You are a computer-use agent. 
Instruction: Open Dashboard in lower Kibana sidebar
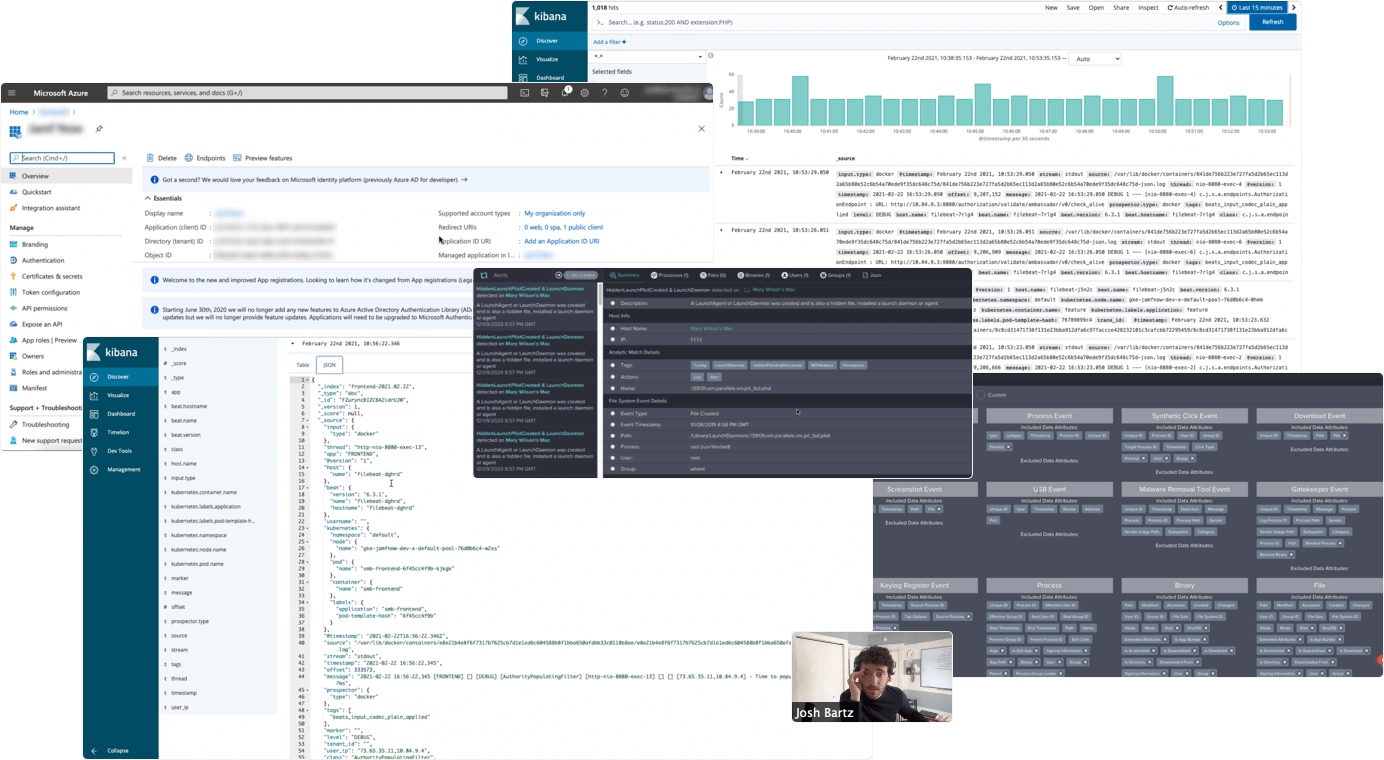click(x=121, y=414)
